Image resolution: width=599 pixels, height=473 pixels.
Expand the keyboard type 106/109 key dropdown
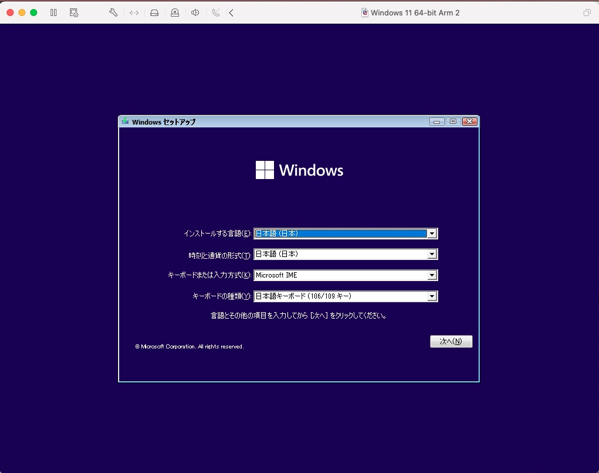432,296
